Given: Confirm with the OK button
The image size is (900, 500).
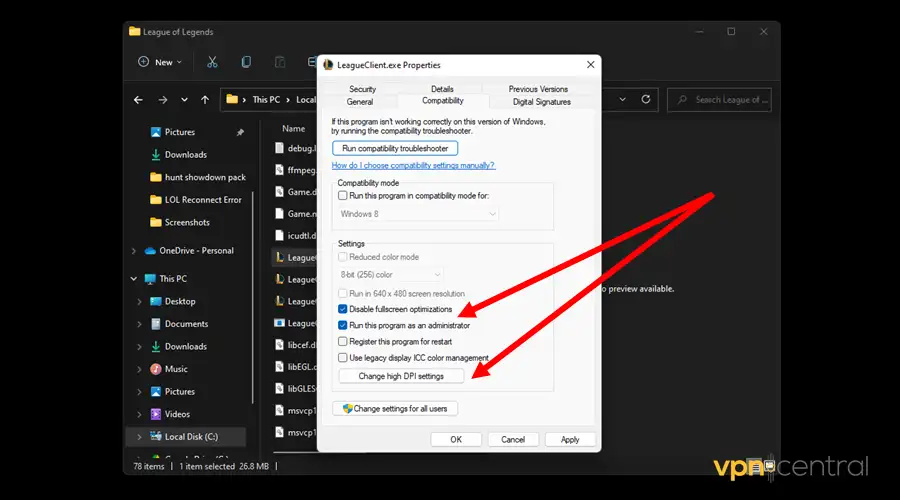Looking at the screenshot, I should [456, 440].
